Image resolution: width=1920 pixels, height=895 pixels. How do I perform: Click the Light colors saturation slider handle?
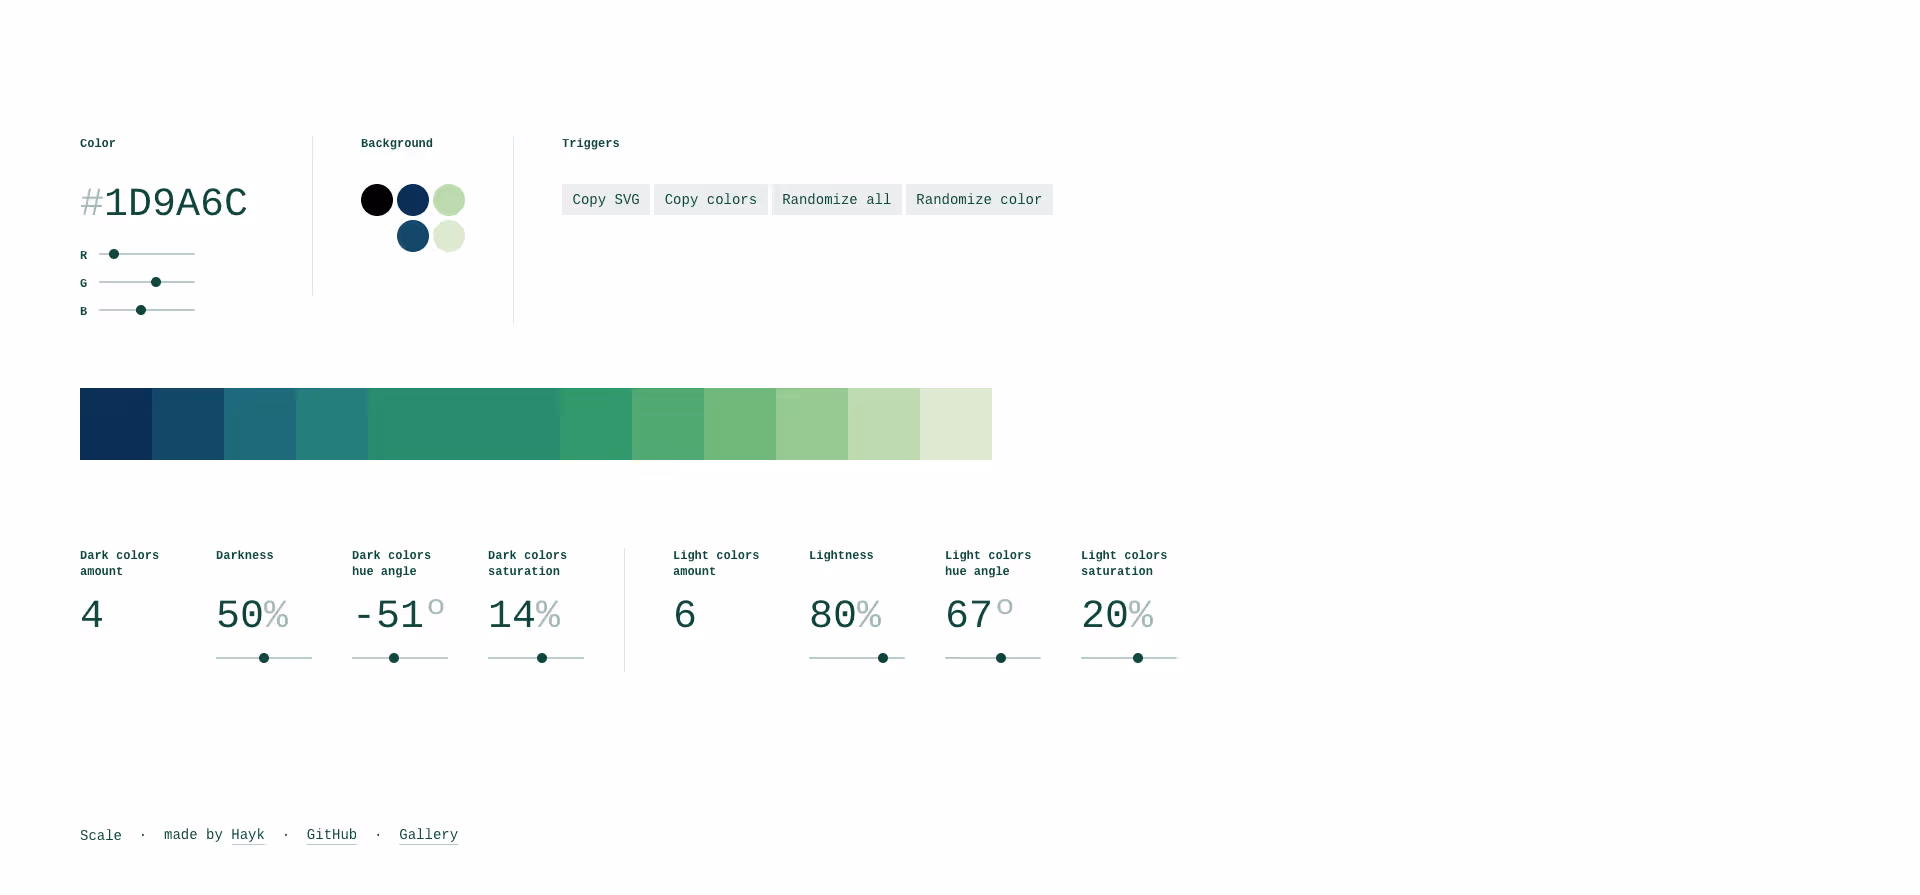[1138, 658]
